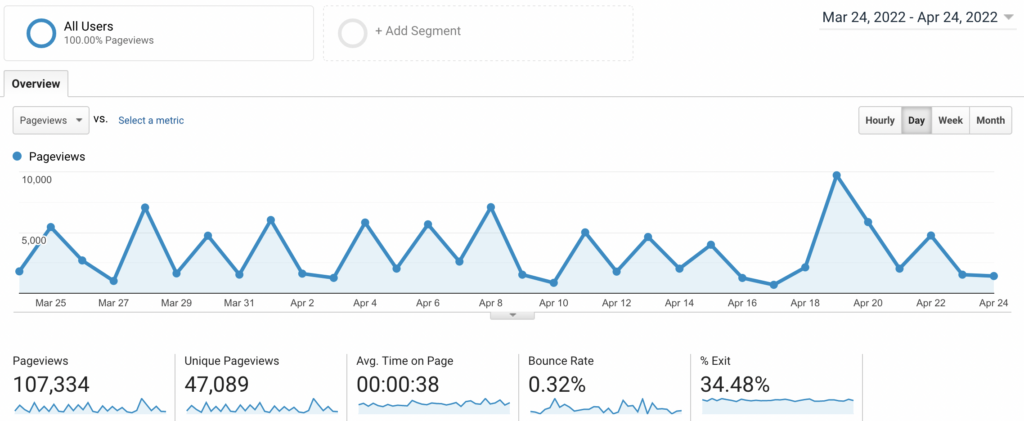Click the 'Unique Pageviews' label
Viewport: 1024px width, 421px height.
232,361
